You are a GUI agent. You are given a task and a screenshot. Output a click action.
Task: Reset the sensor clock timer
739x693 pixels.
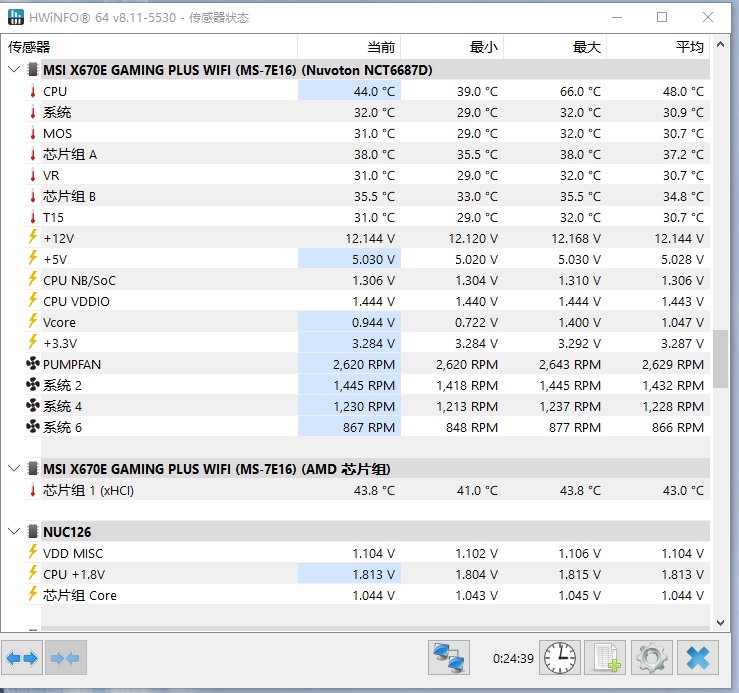click(560, 658)
